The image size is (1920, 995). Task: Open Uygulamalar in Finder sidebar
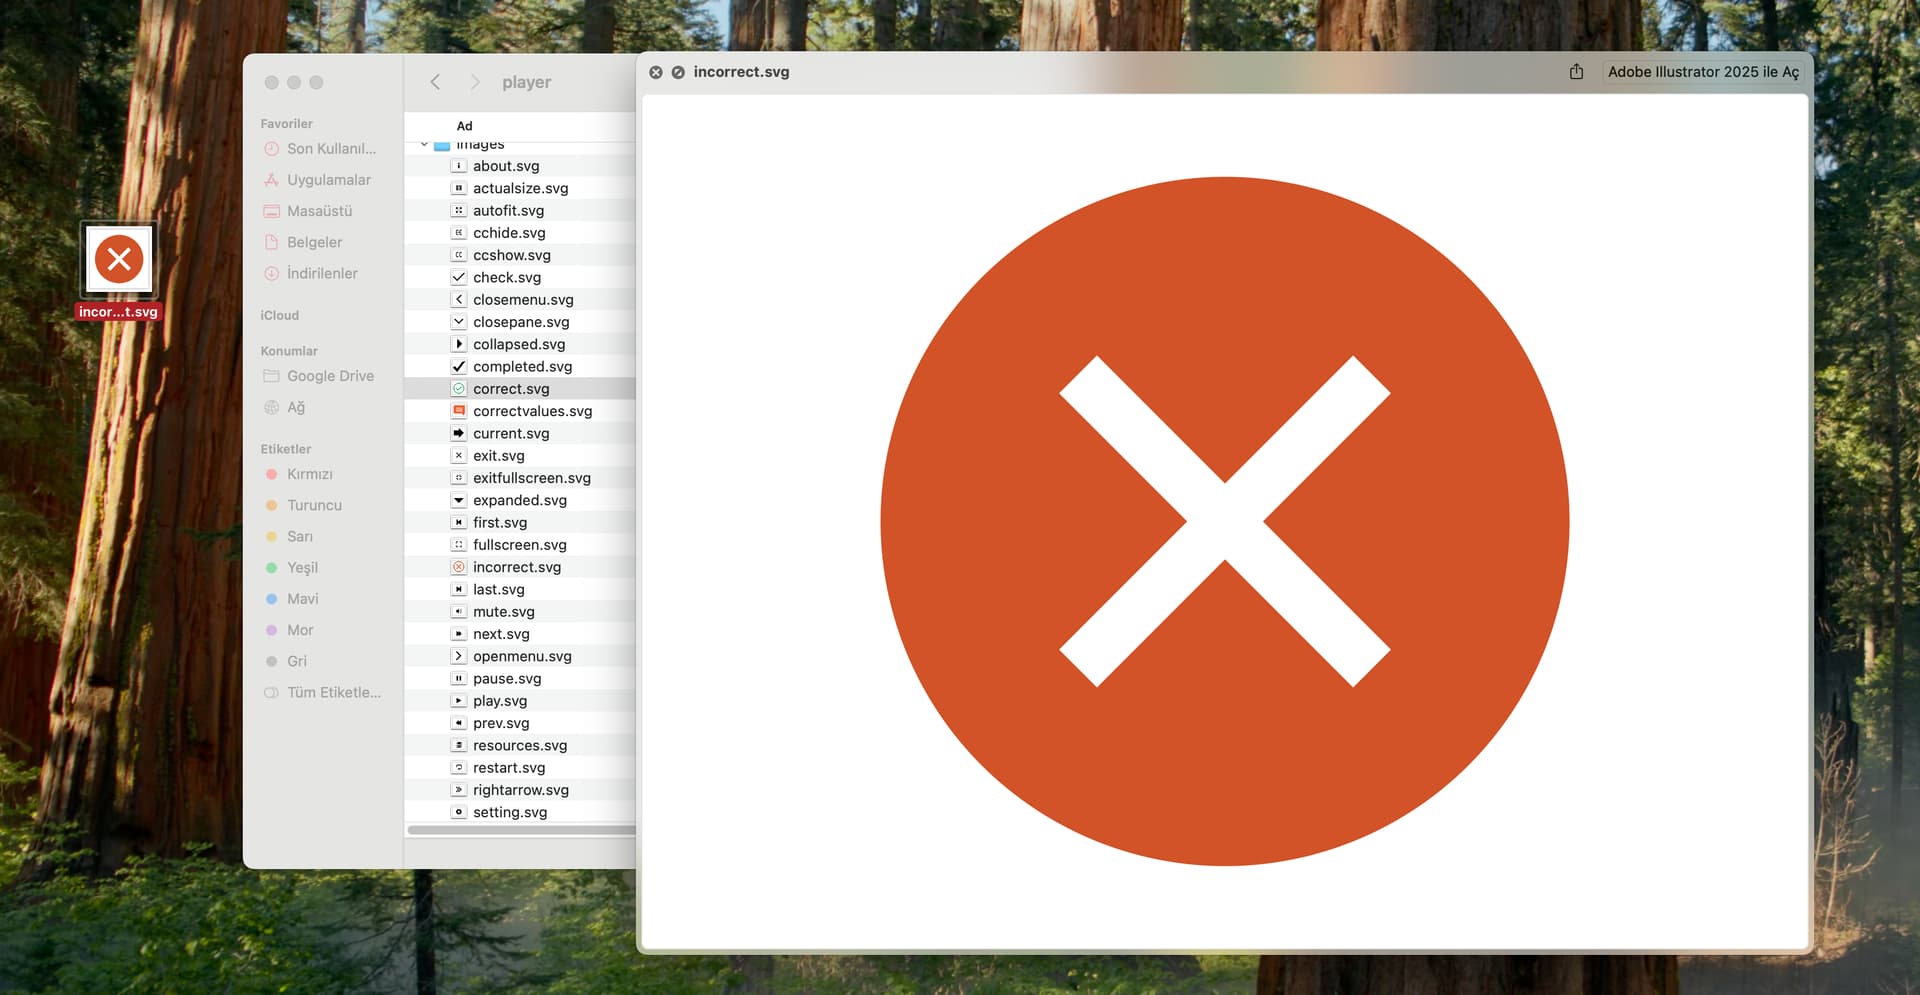328,180
